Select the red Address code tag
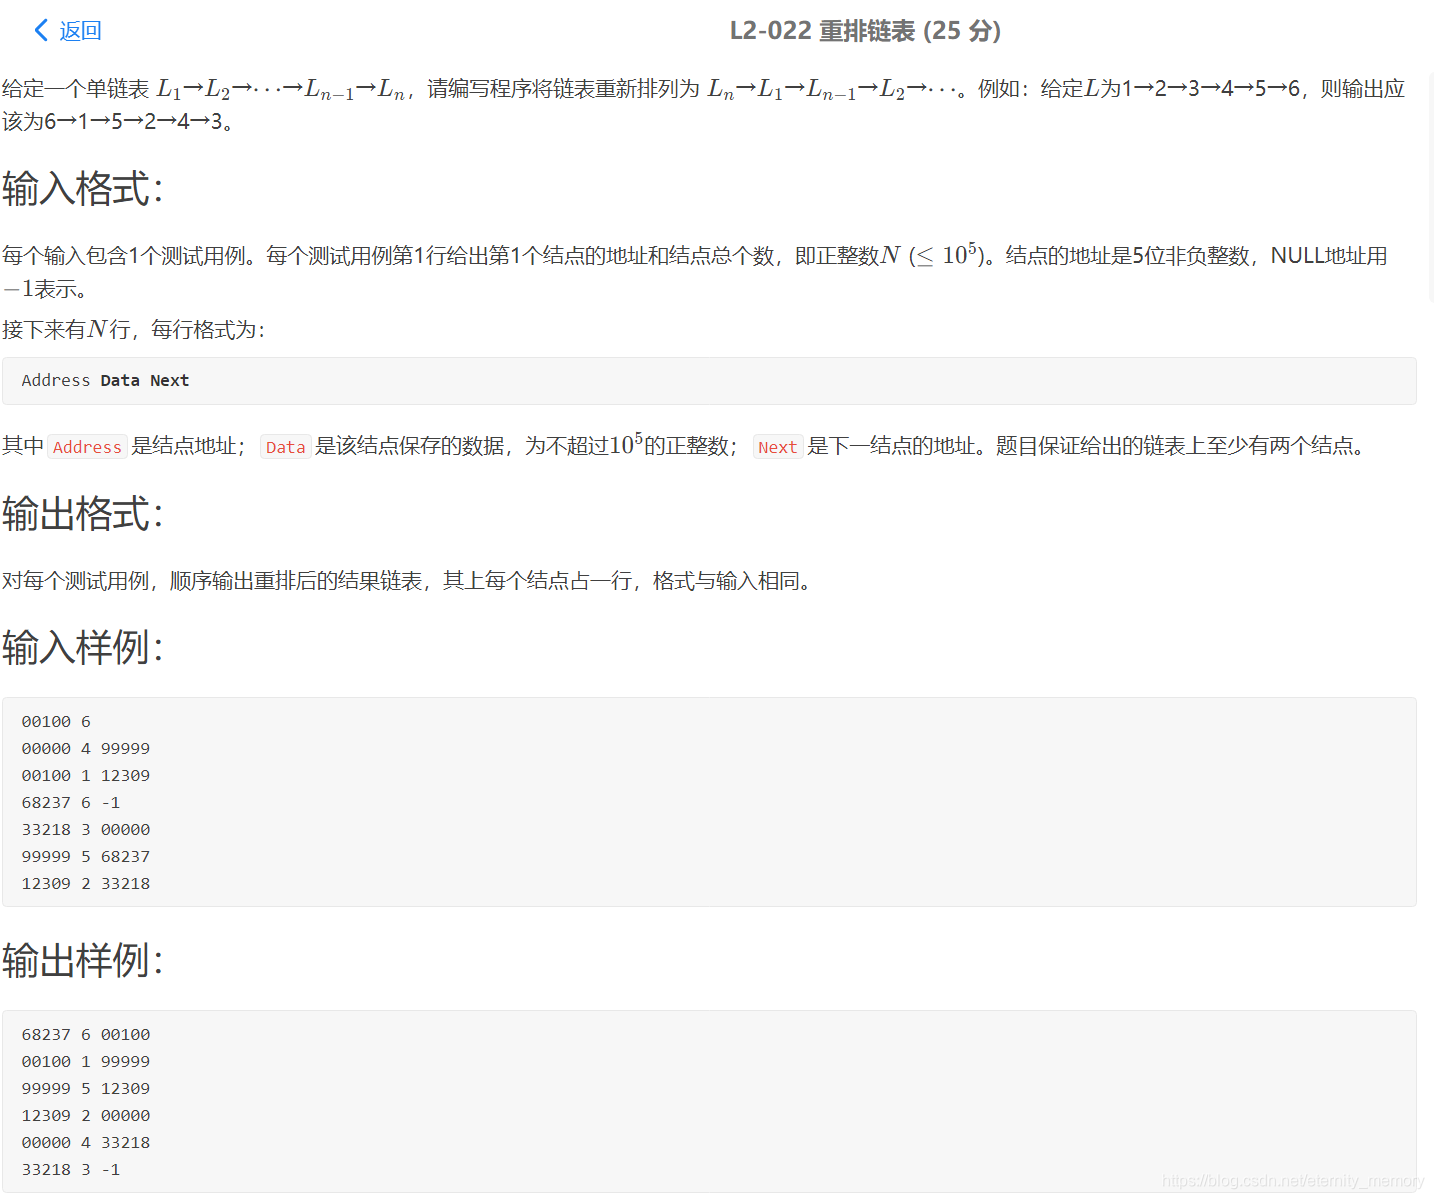The width and height of the screenshot is (1434, 1199). (87, 446)
